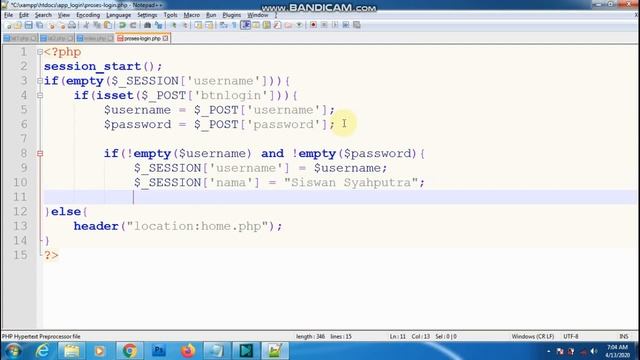Open the File menu
This screenshot has width=640, height=360.
tap(8, 15)
